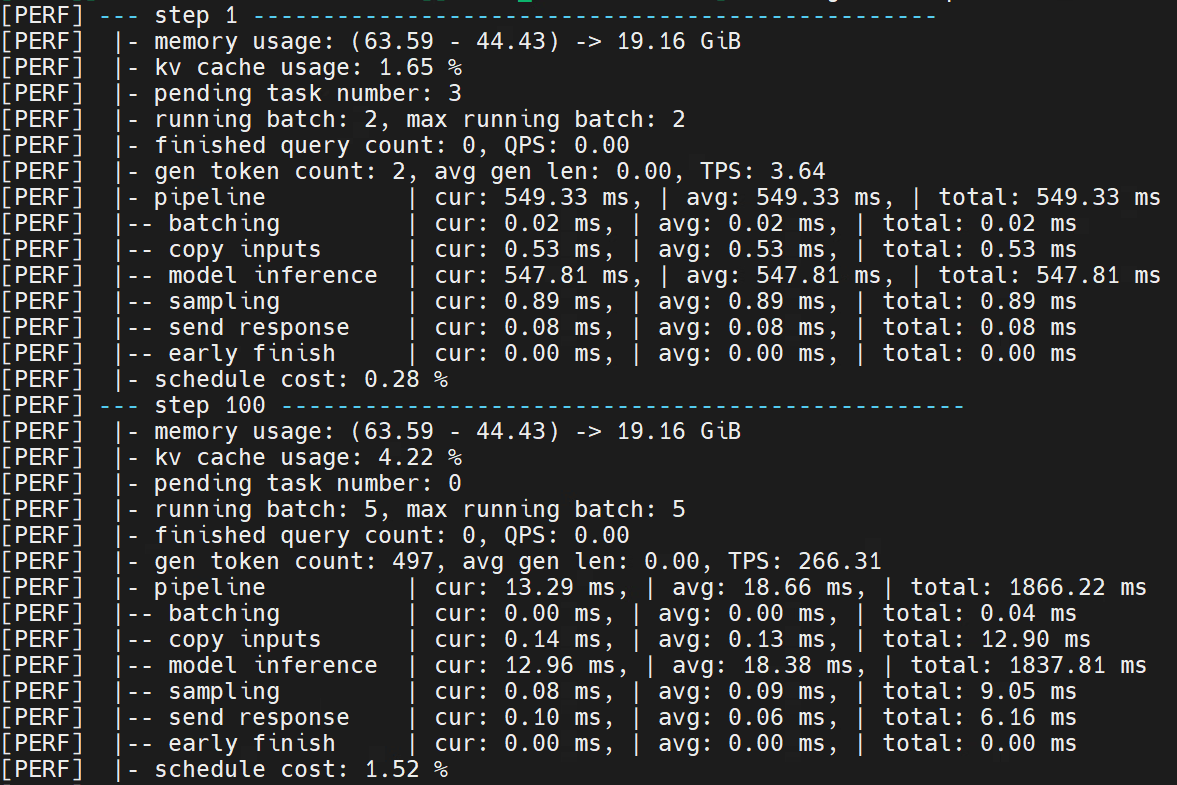Select the "kv cache usage: 4.22 %" line
Image resolution: width=1177 pixels, height=785 pixels.
tap(307, 458)
